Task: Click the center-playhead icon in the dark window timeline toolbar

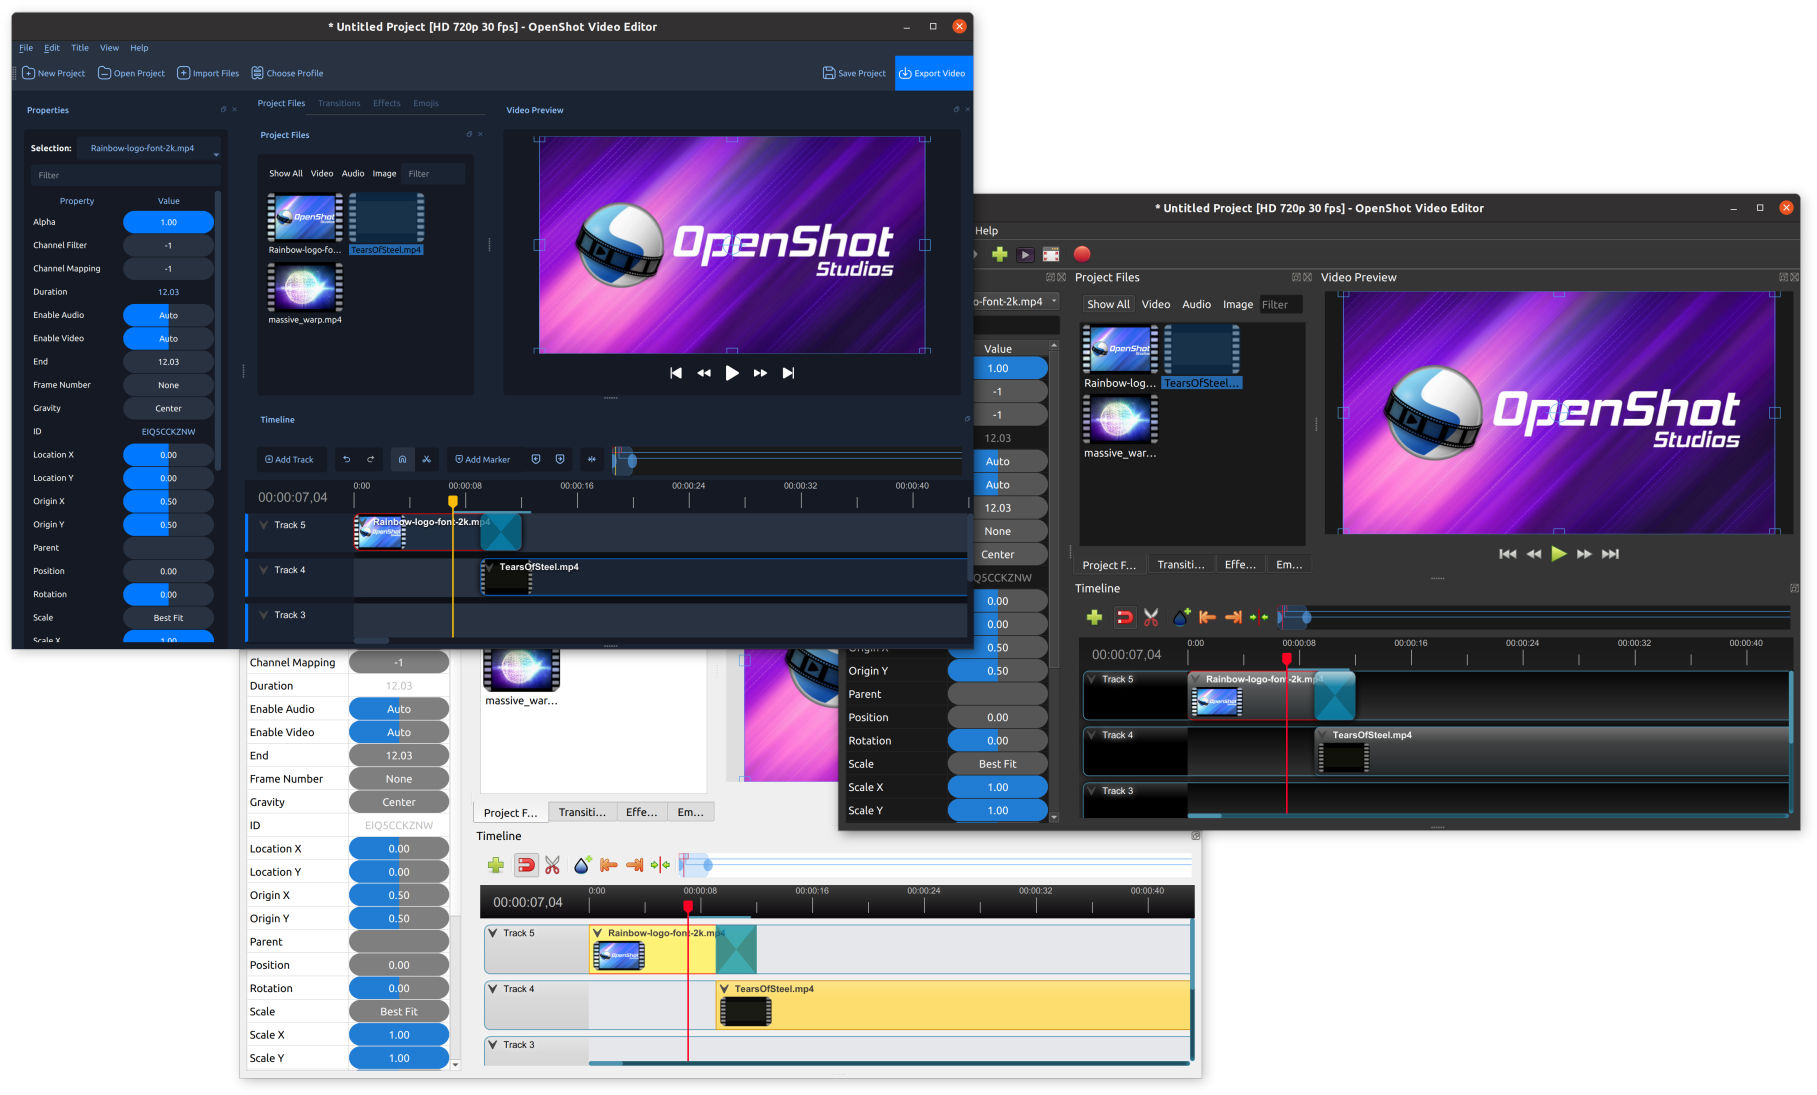Action: 1259,617
